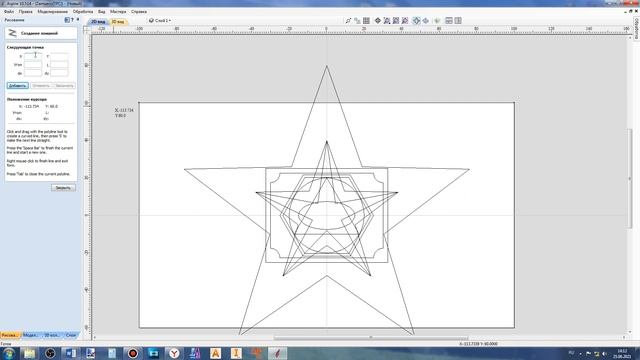The height and width of the screenshot is (360, 640).
Task: Click the Y coordinate input field
Action: point(59,56)
